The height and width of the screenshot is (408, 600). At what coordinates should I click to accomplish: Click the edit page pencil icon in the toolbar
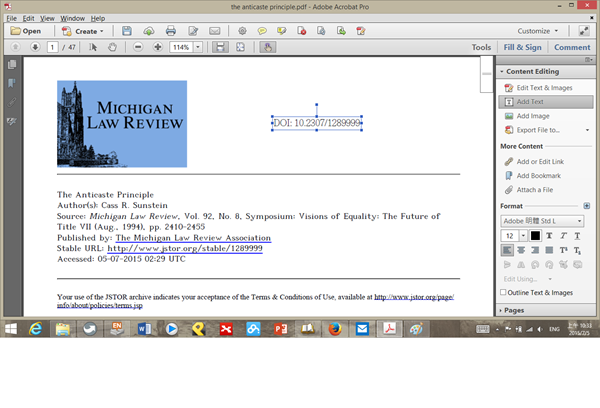click(193, 31)
